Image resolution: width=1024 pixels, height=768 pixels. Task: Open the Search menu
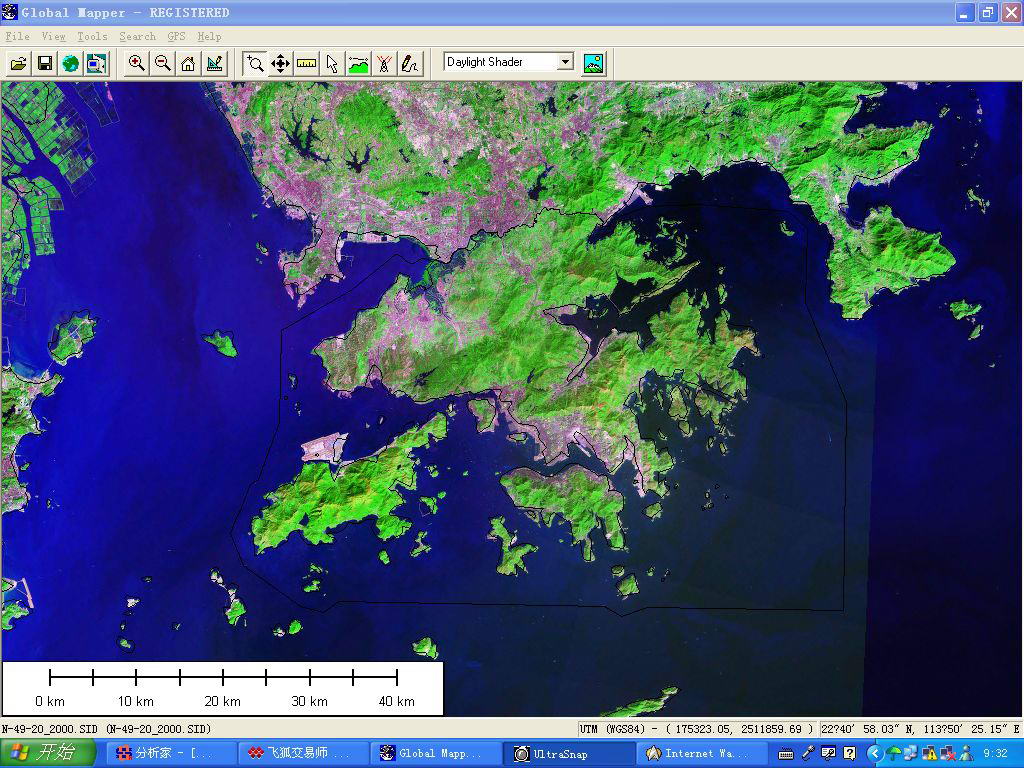point(137,36)
